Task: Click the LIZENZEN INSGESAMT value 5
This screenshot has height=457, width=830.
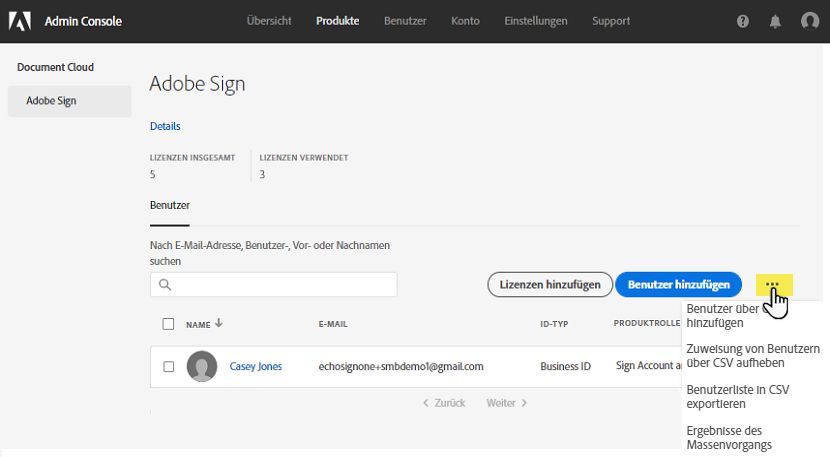Action: tap(152, 175)
